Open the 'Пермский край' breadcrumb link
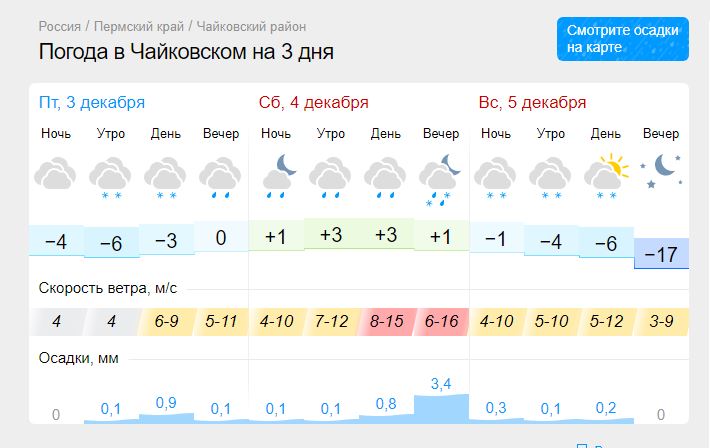This screenshot has width=710, height=448. pos(139,27)
